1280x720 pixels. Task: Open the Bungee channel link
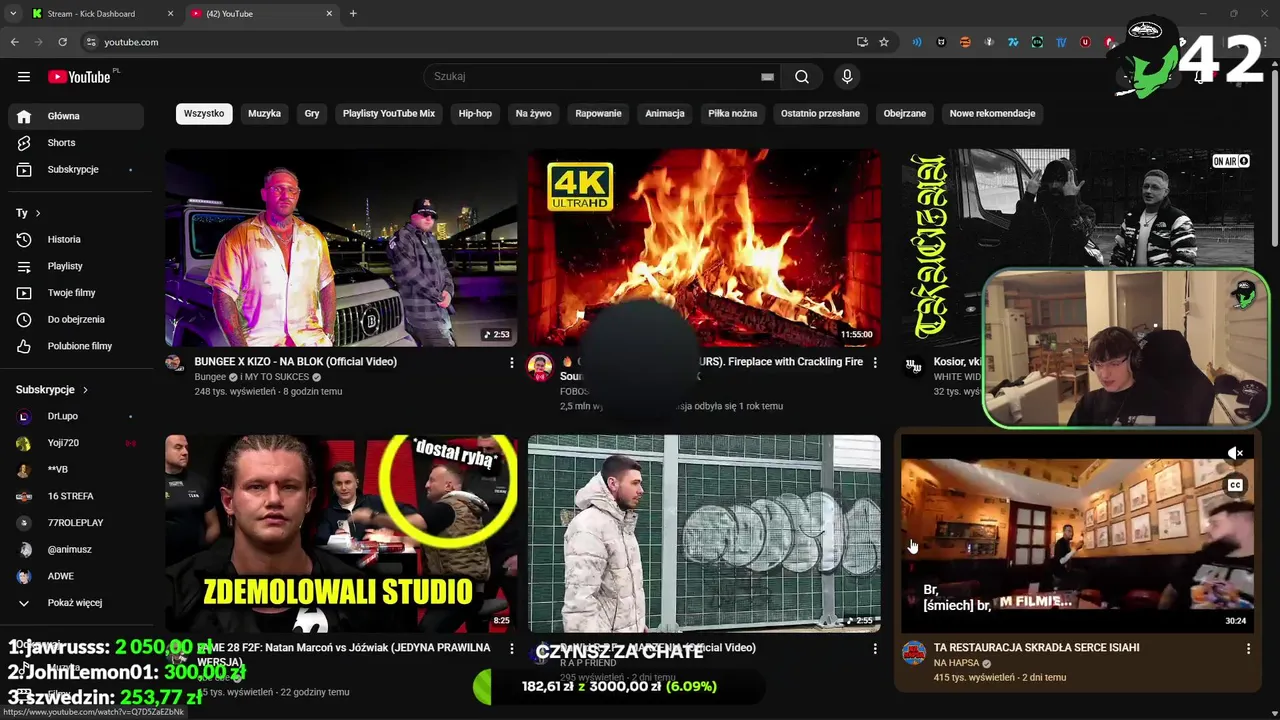pos(210,377)
